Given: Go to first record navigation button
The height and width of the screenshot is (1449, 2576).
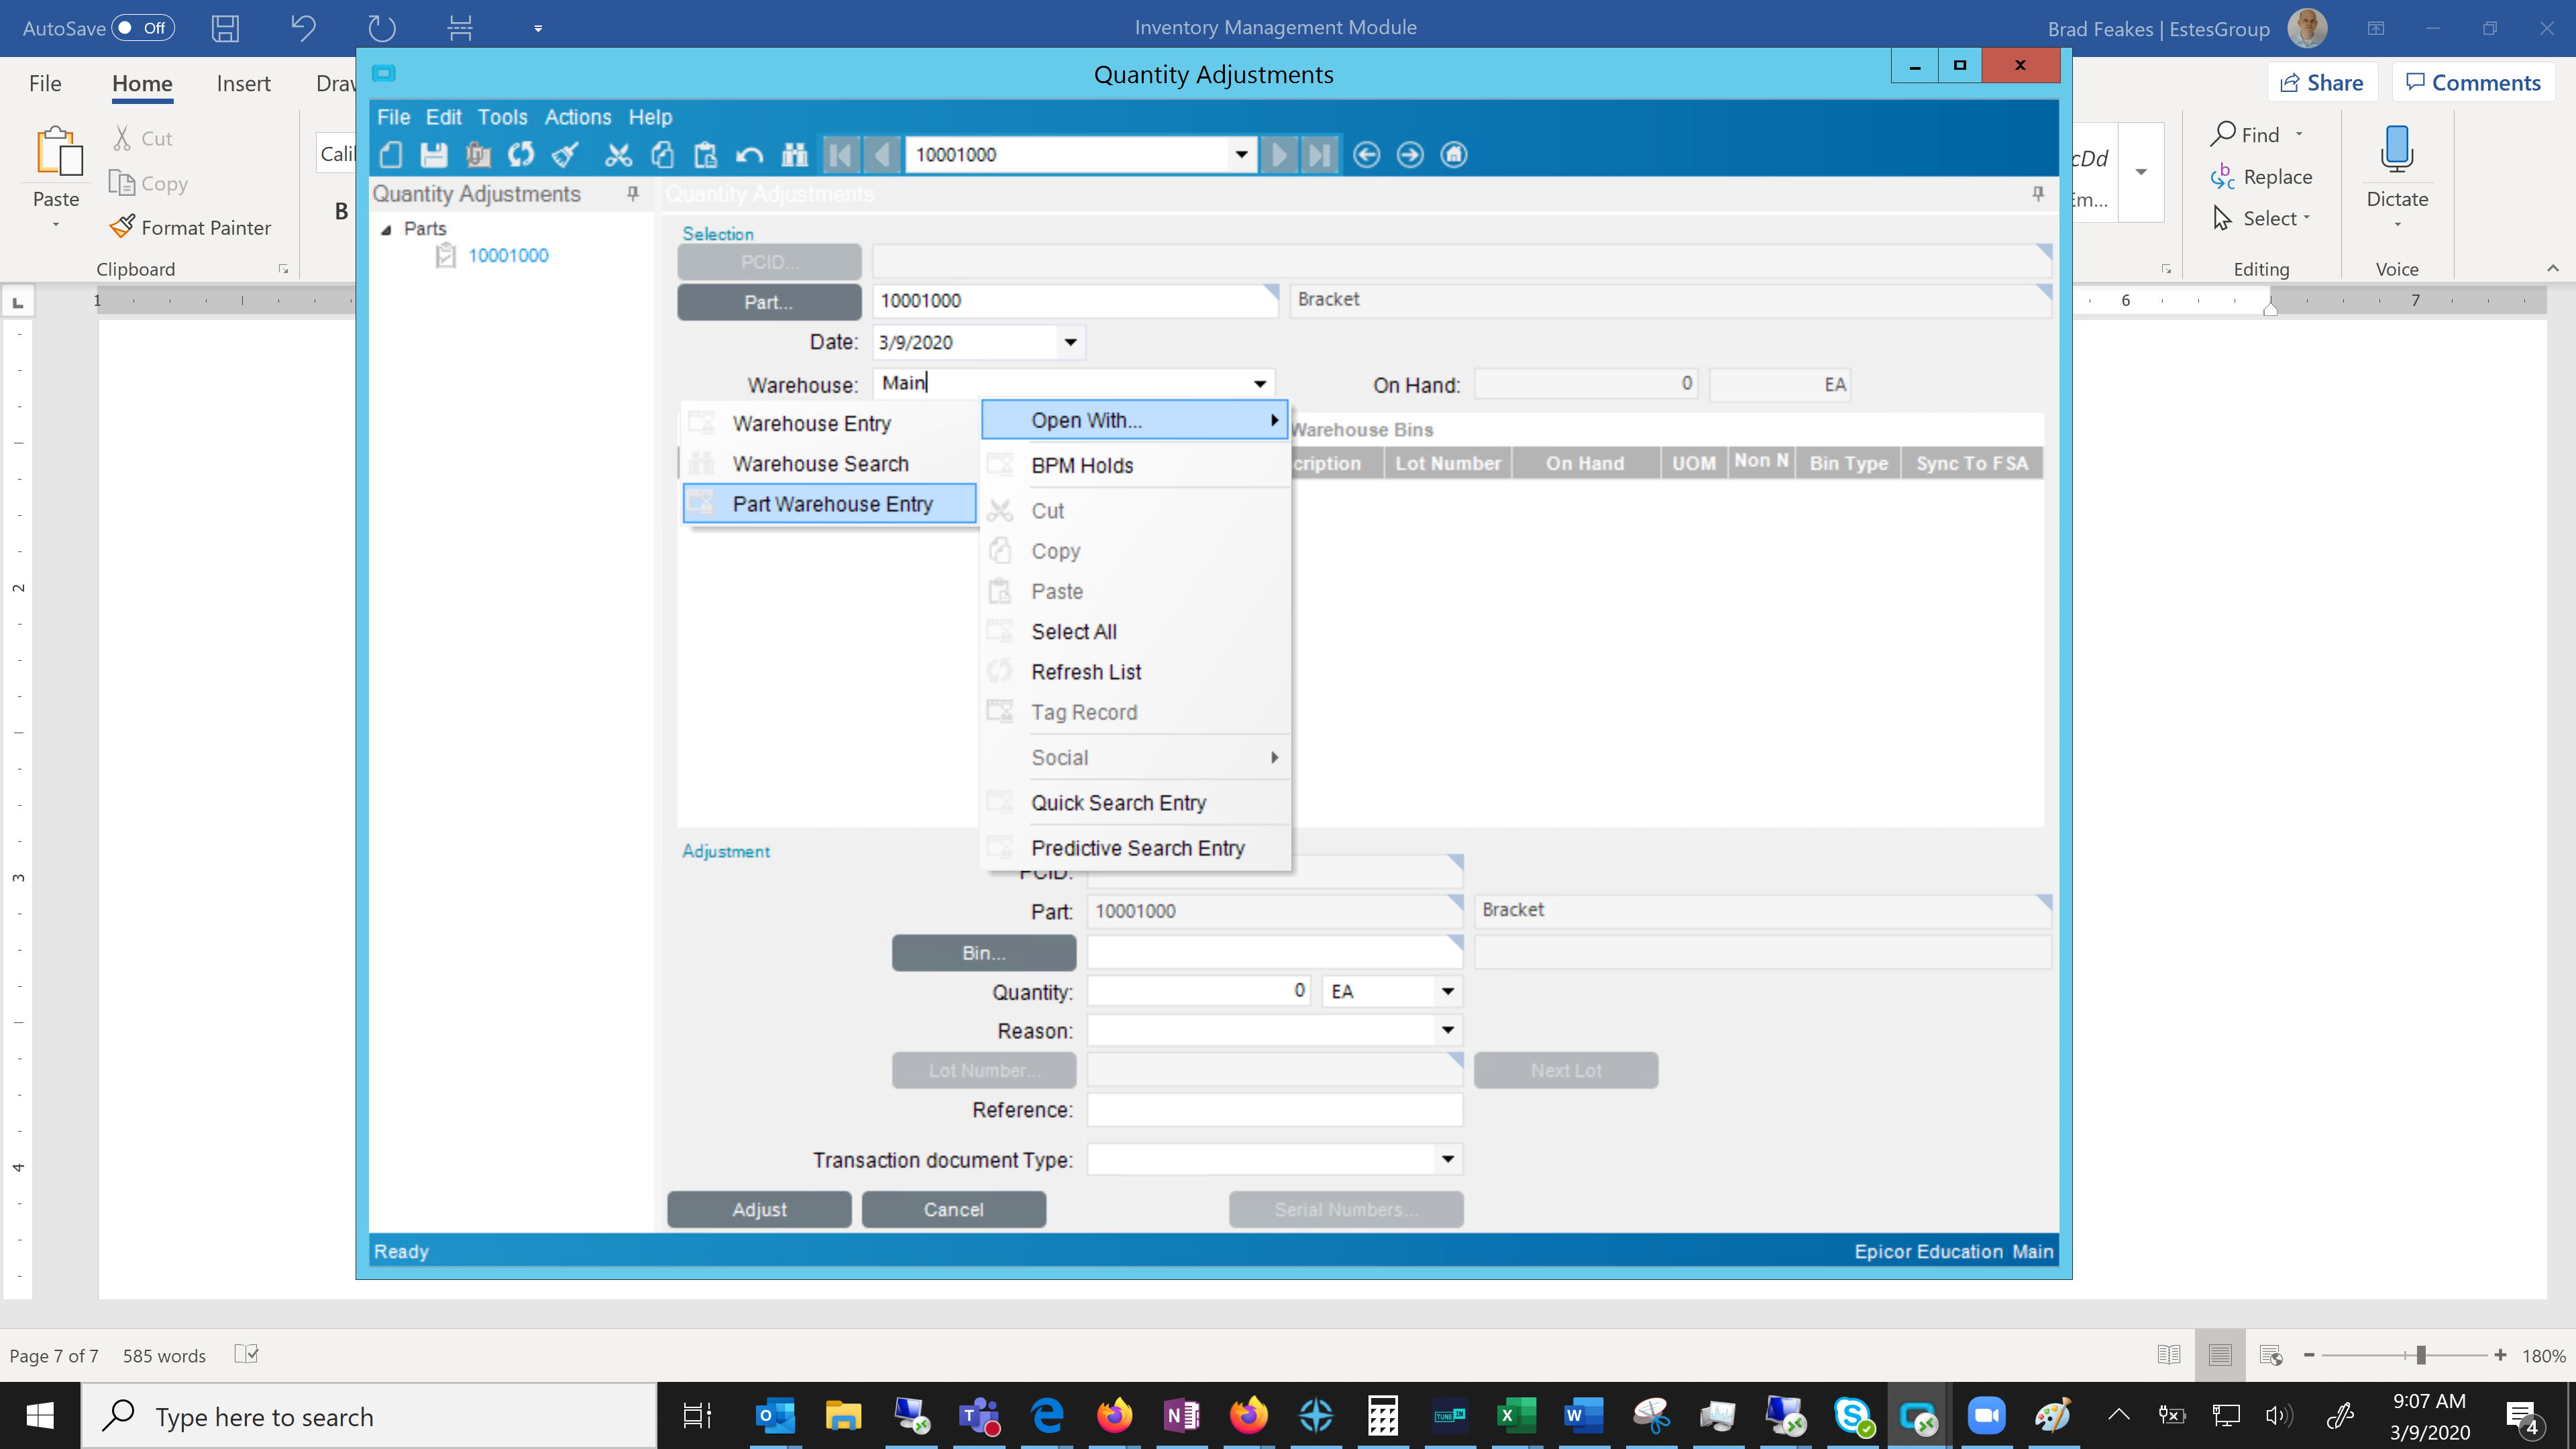Looking at the screenshot, I should tap(840, 155).
